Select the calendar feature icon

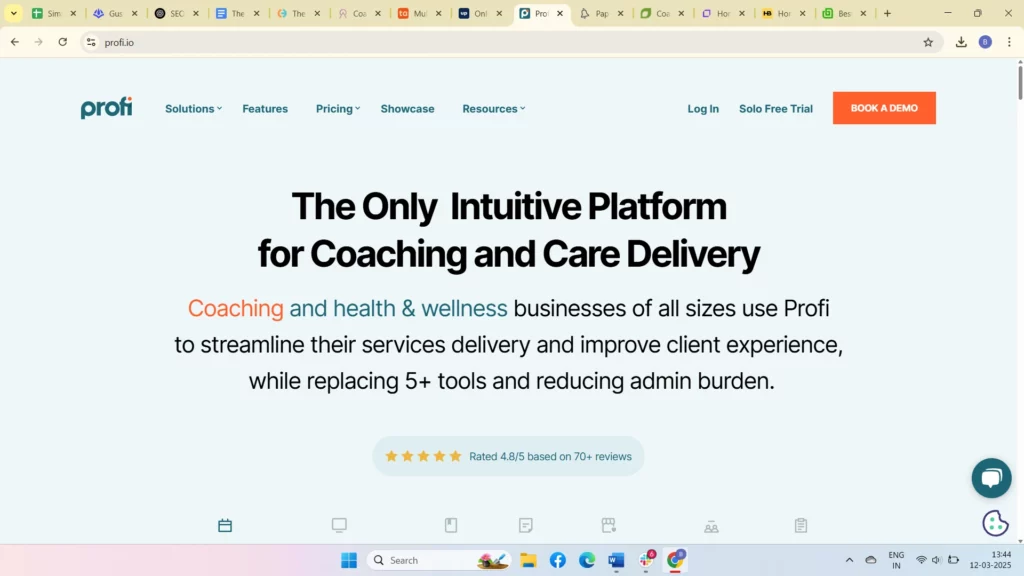click(225, 526)
